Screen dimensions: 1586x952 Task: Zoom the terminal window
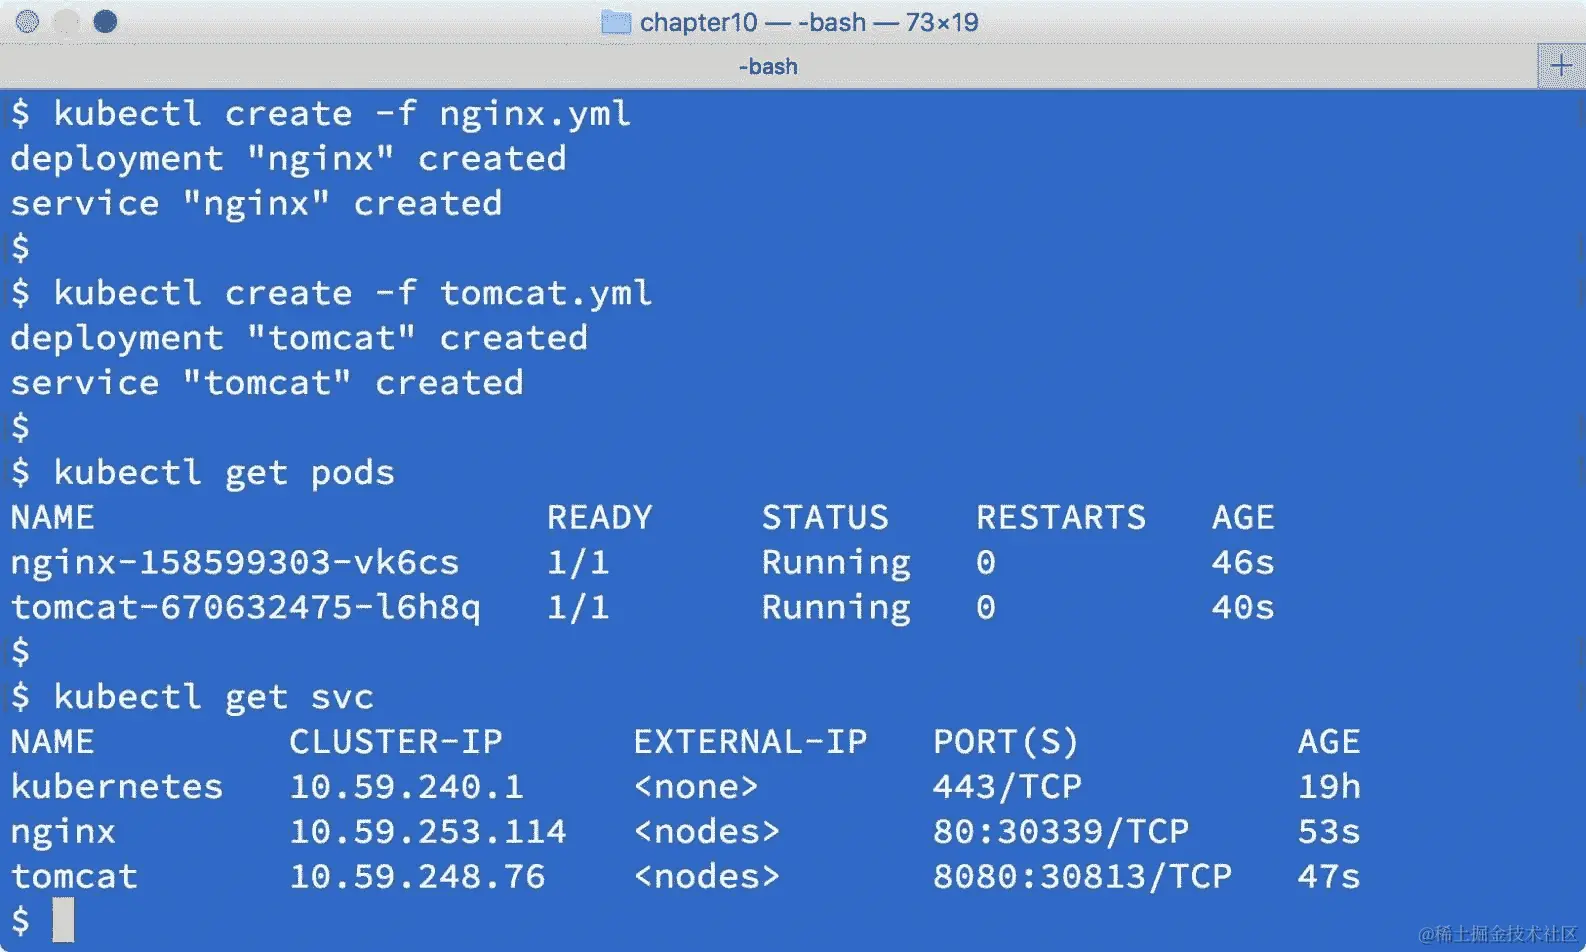click(105, 21)
